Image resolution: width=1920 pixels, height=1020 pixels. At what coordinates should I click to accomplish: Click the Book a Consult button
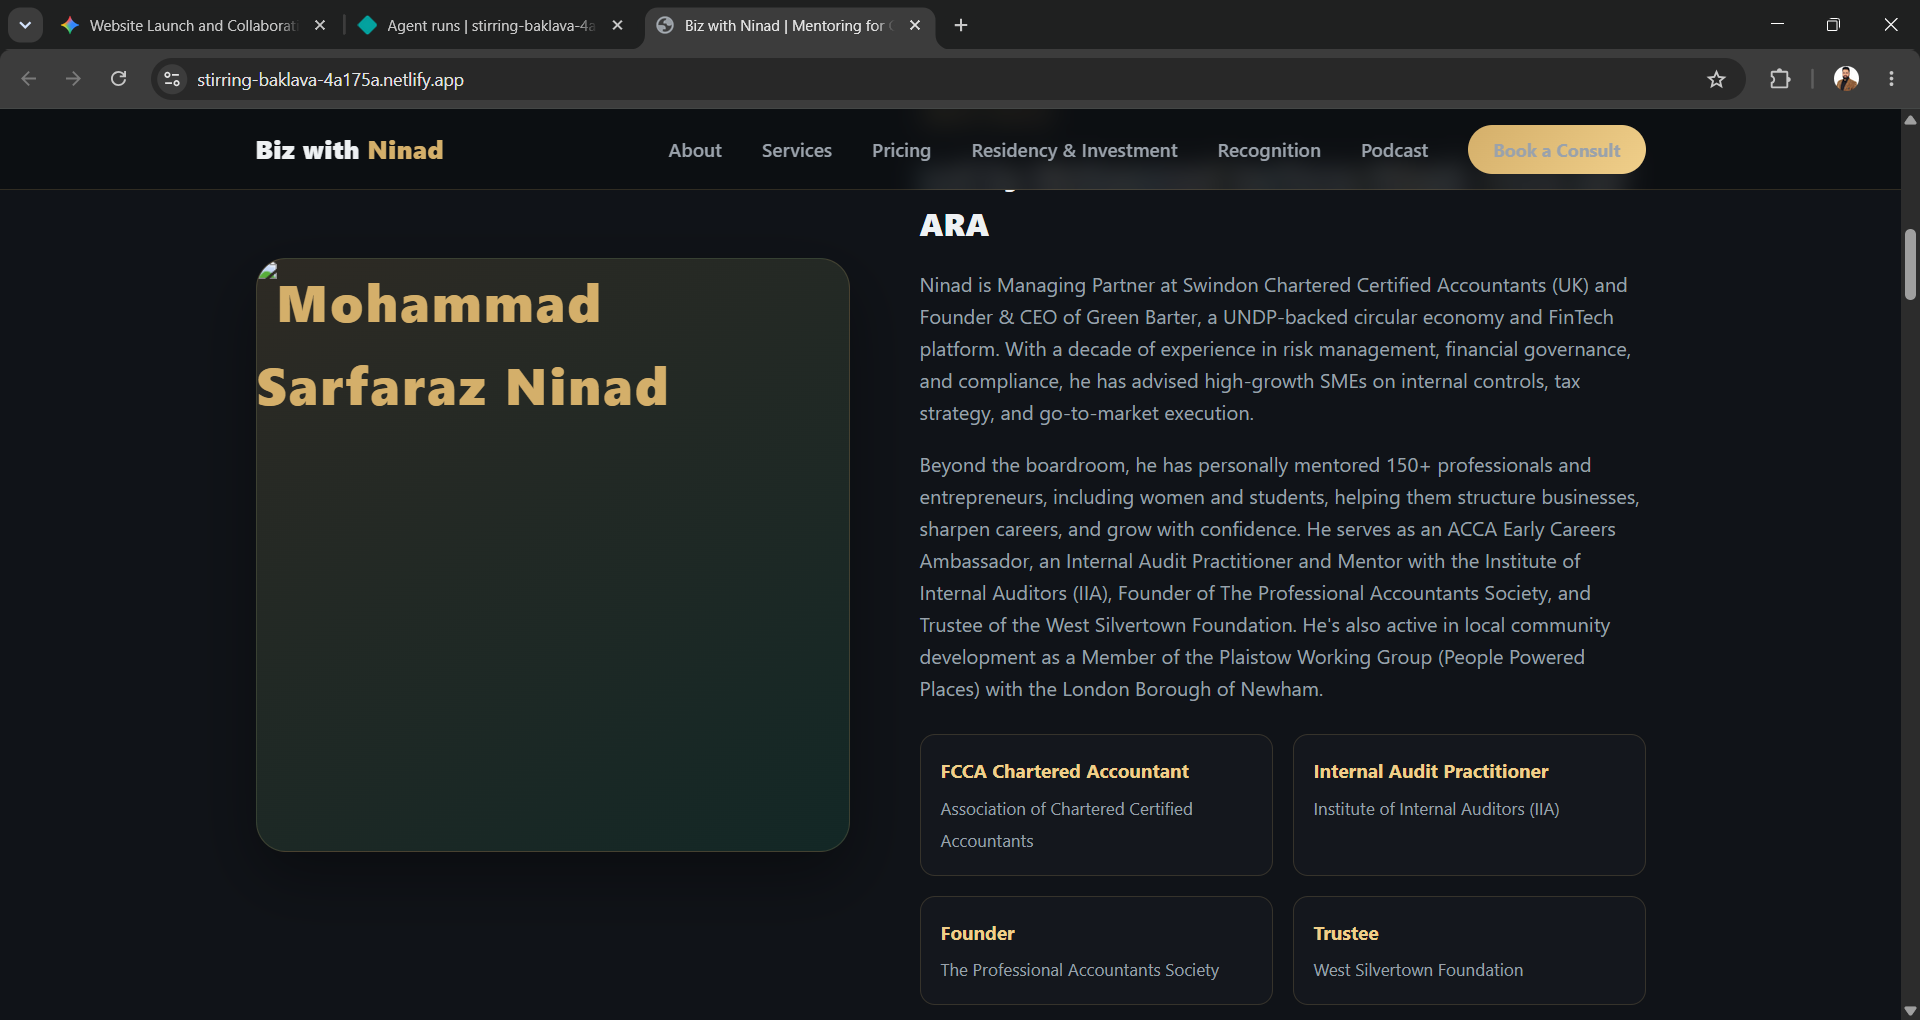[x=1556, y=150]
